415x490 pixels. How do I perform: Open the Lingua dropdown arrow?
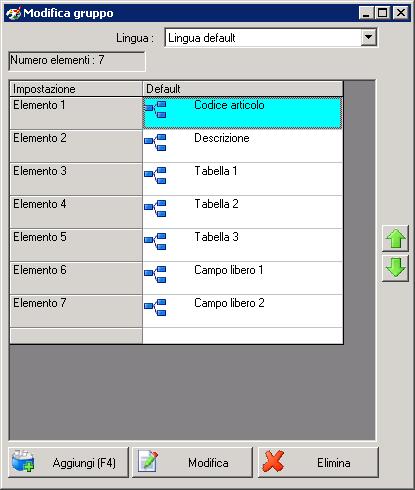click(368, 37)
